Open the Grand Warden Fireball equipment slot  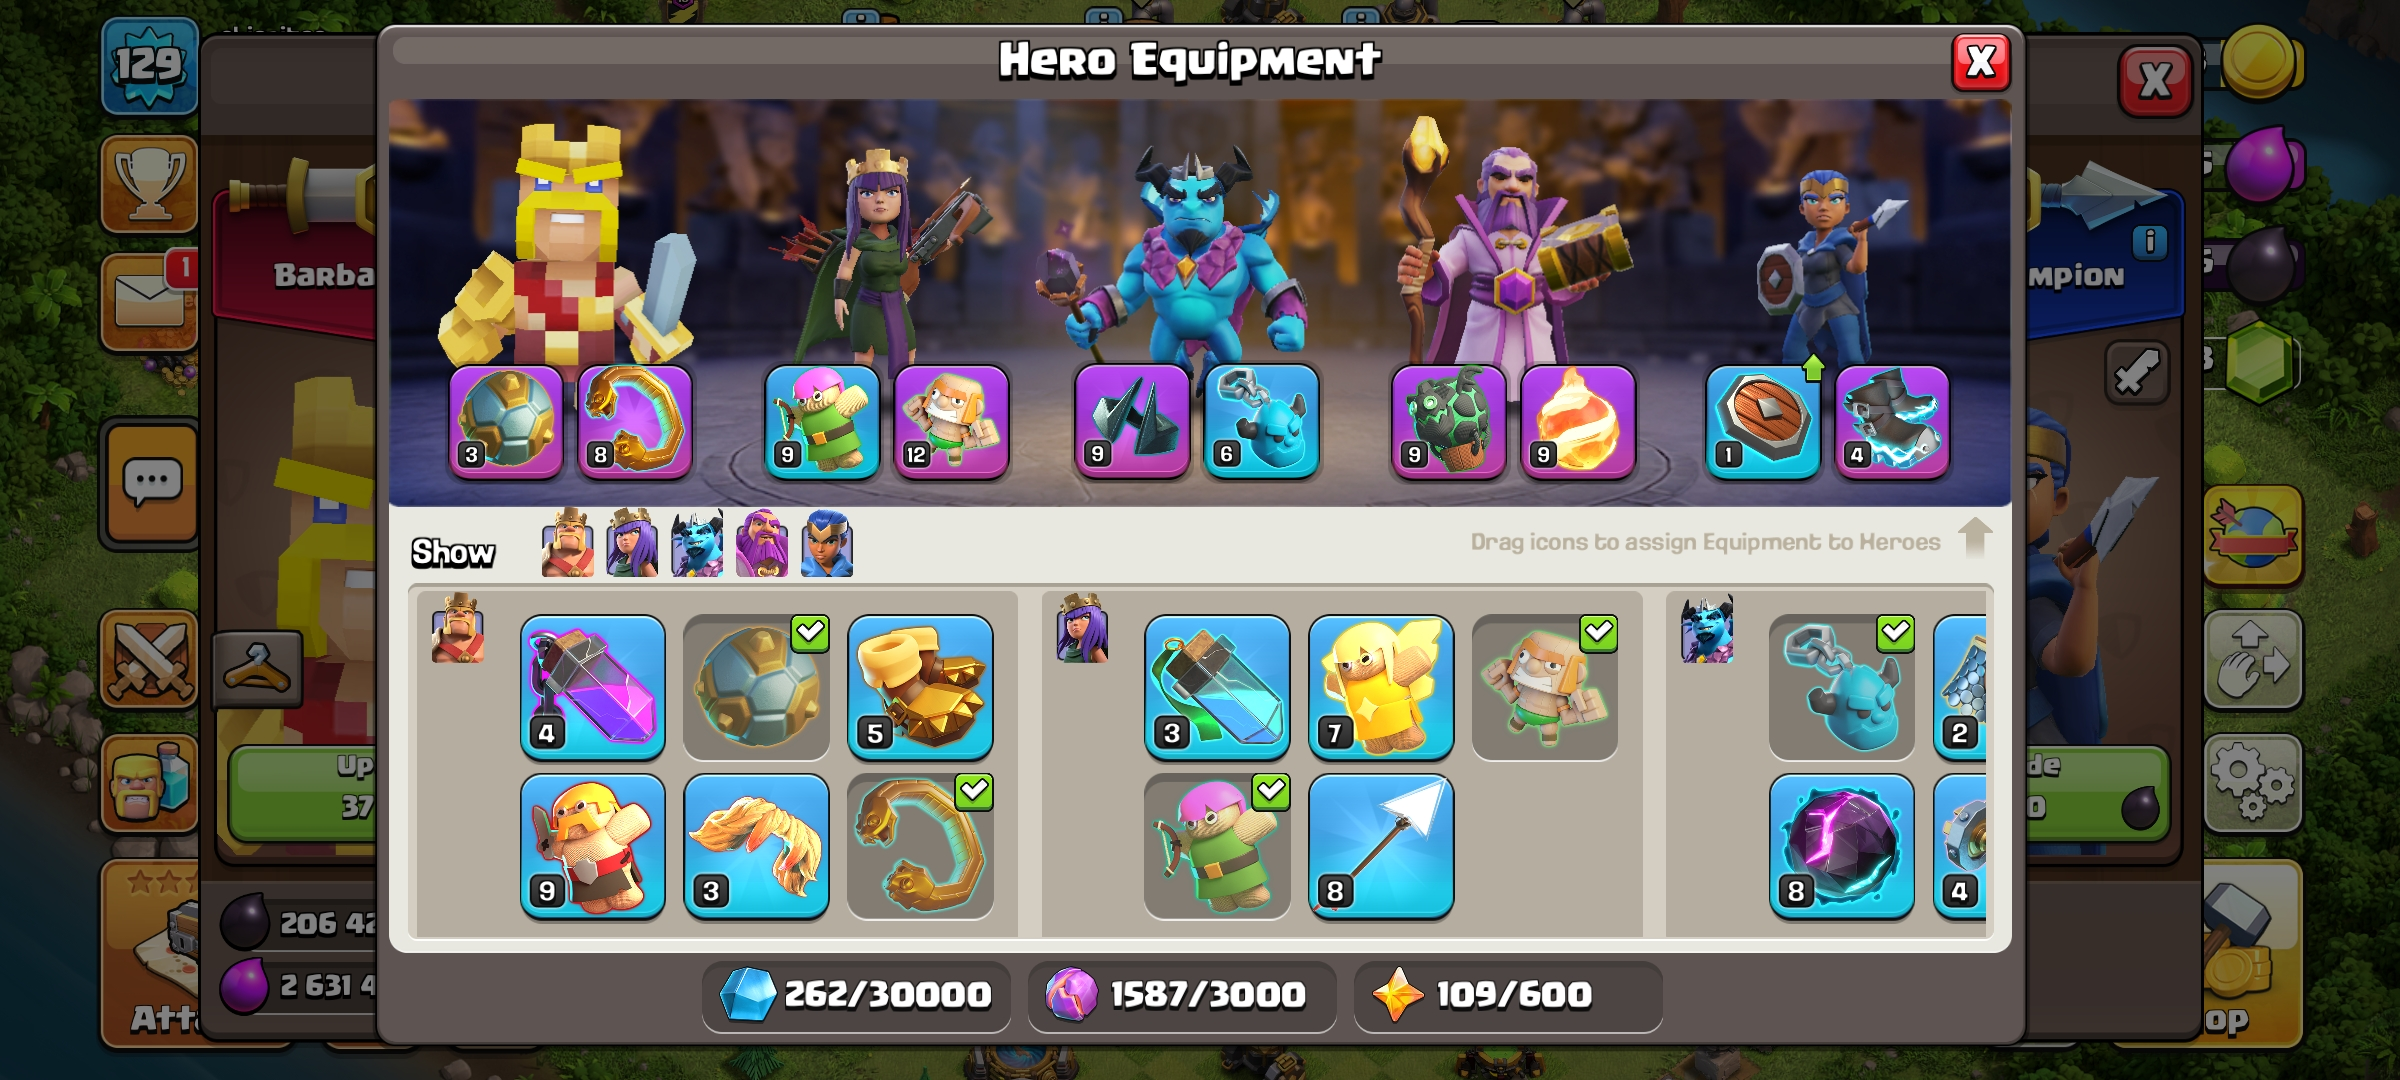coord(1578,422)
